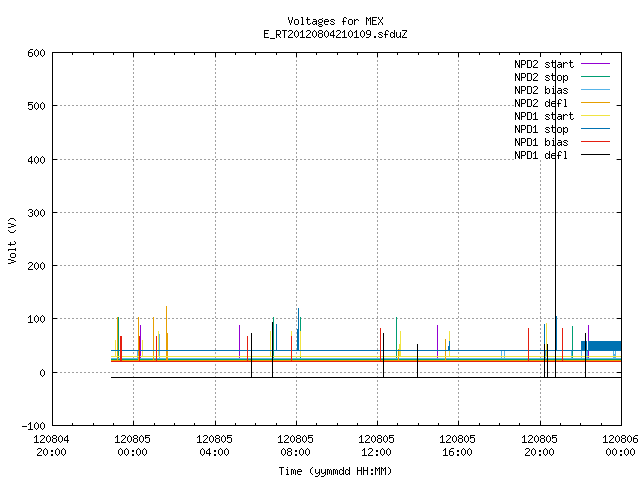Click the 600 y-axis tick label
The width and height of the screenshot is (640, 480).
pos(36,53)
